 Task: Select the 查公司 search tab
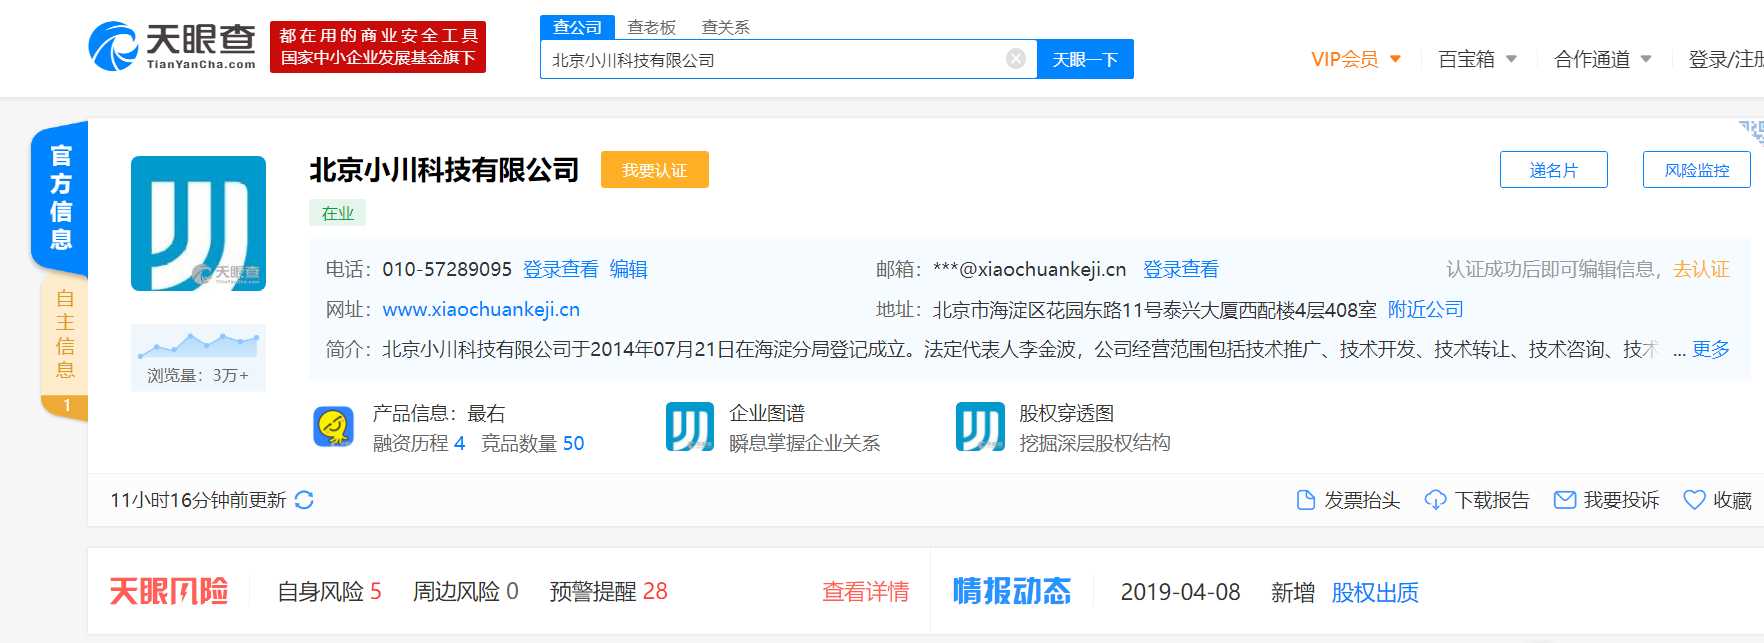[577, 27]
